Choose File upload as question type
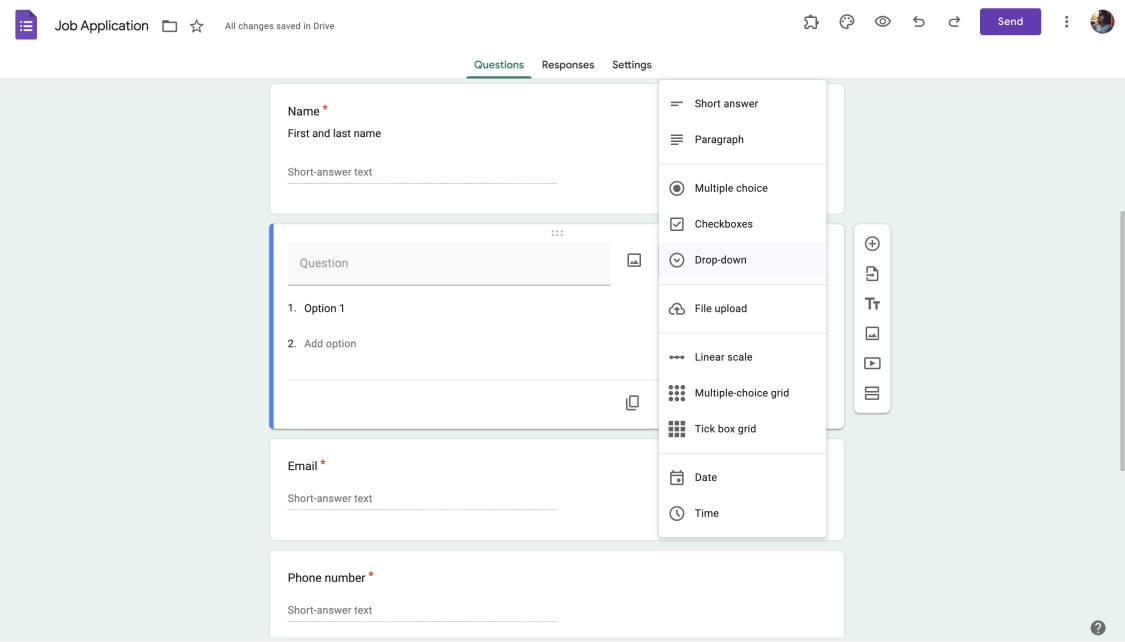The height and width of the screenshot is (642, 1125). click(x=720, y=308)
